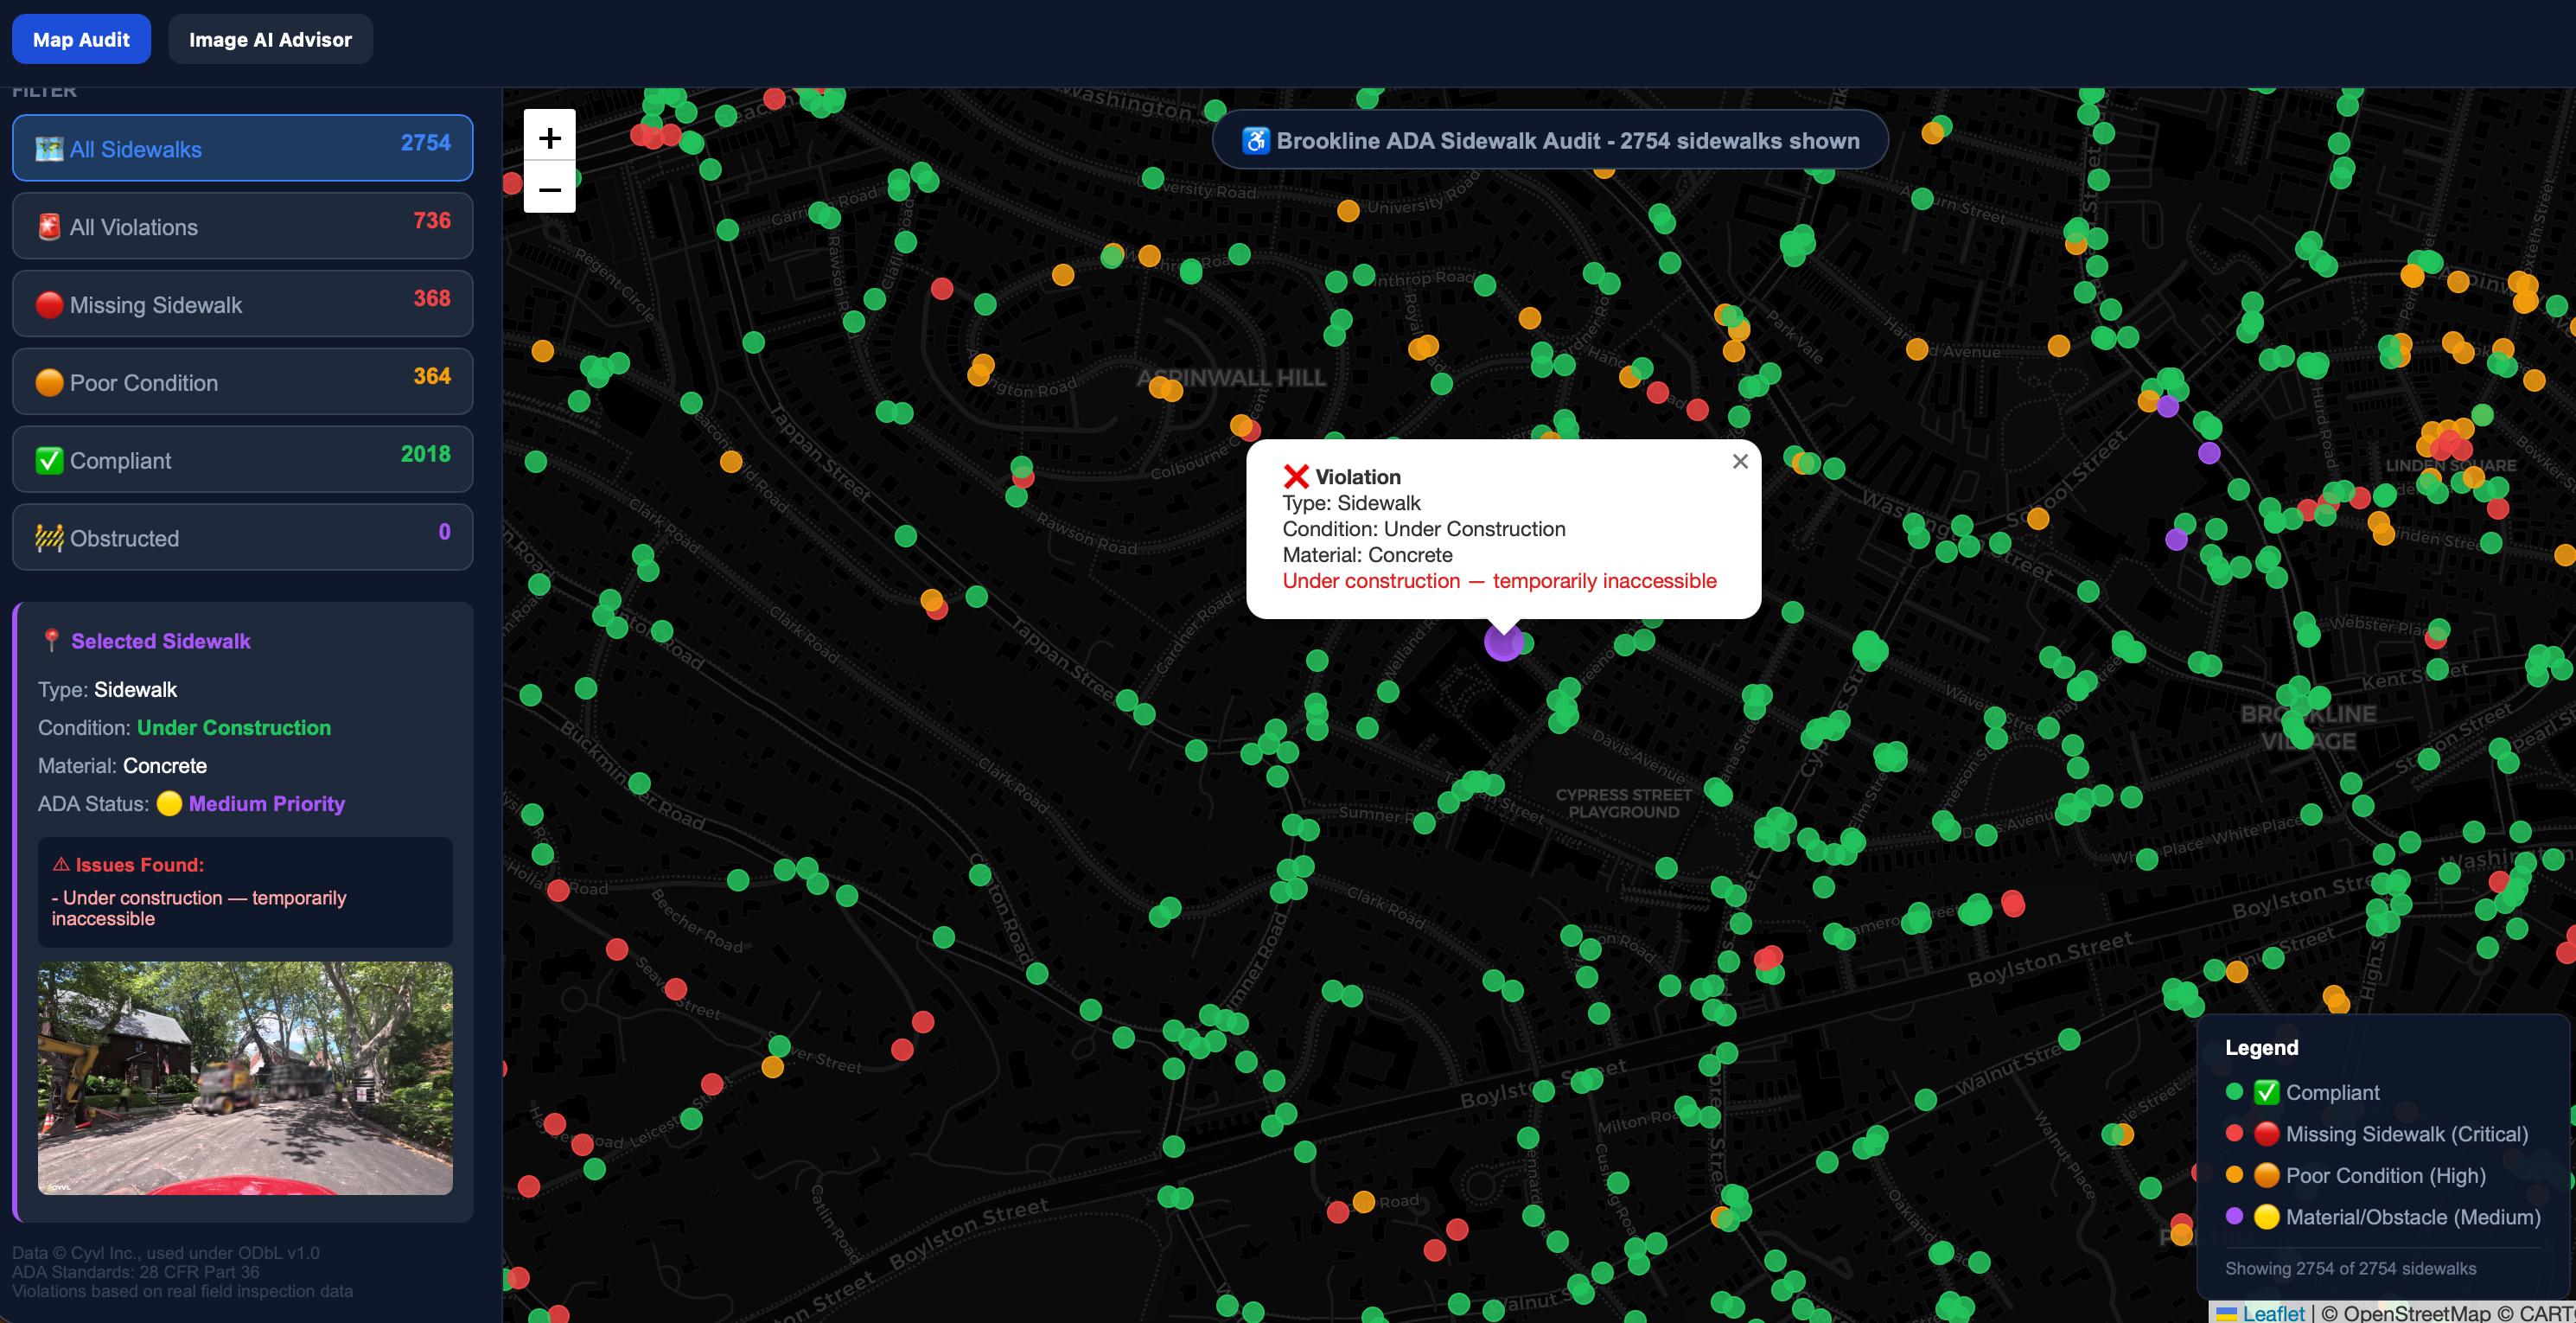Filter by Poor Condition sidewalks
This screenshot has width=2576, height=1323.
pos(242,382)
